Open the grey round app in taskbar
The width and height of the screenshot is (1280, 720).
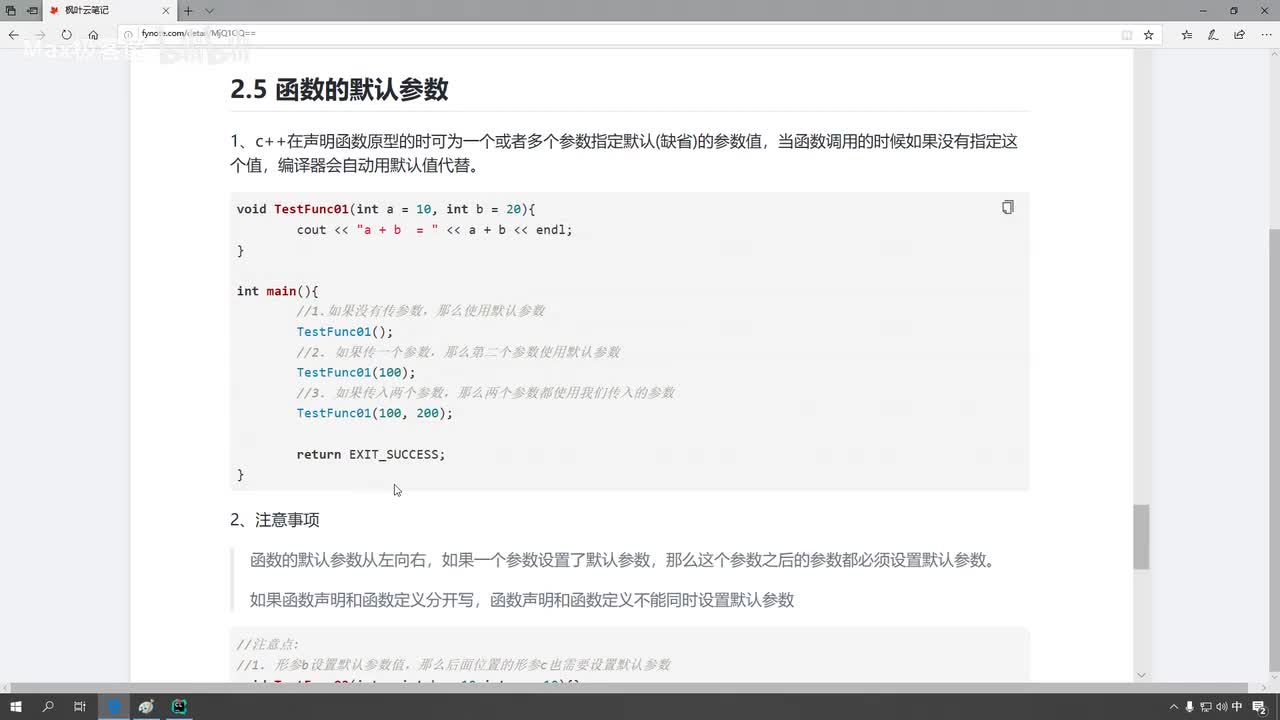146,706
